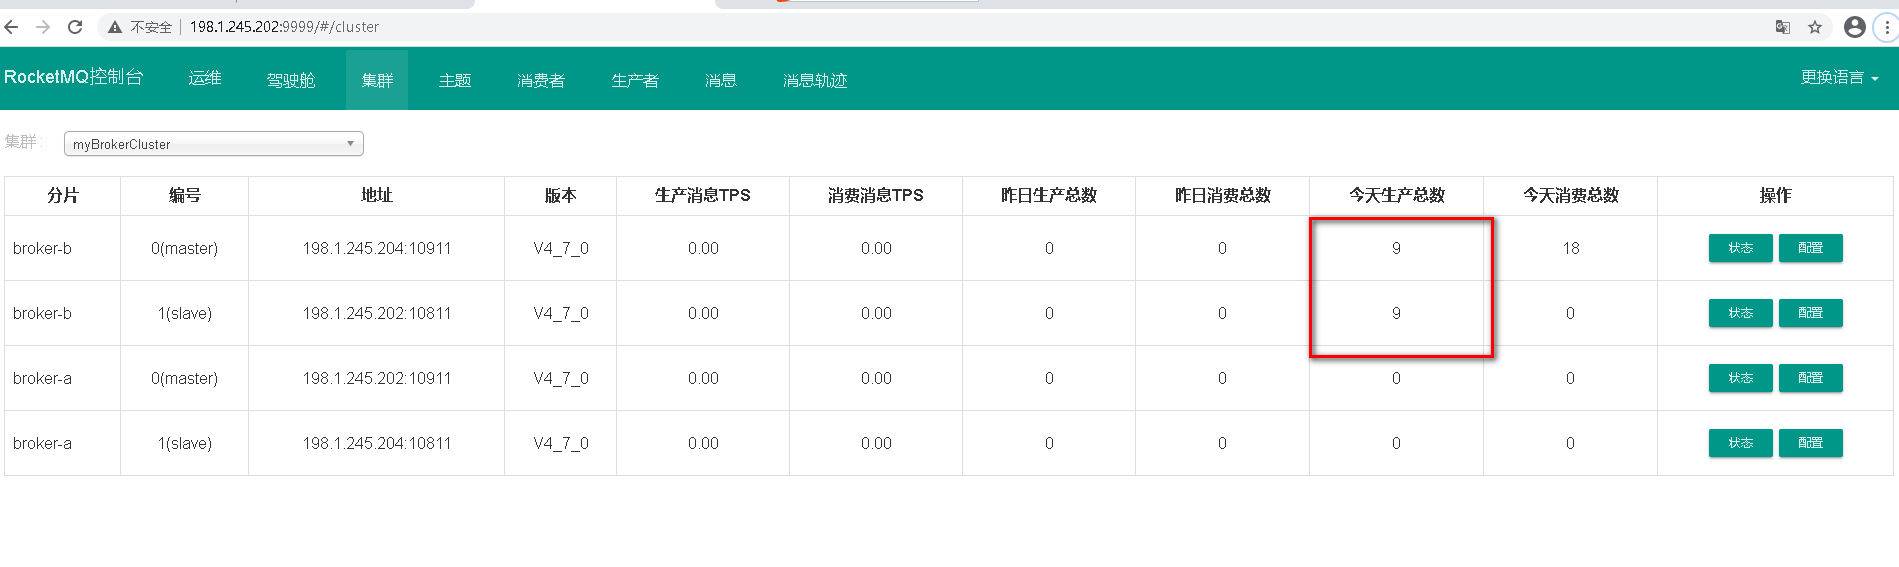
Task: Expand the 更换语言 dropdown
Action: (x=1839, y=77)
